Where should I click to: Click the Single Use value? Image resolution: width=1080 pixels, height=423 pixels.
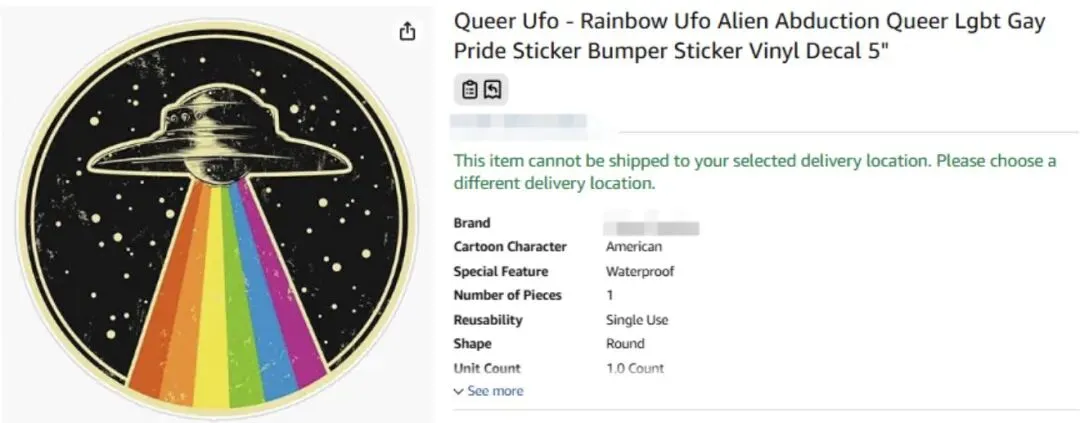[637, 320]
